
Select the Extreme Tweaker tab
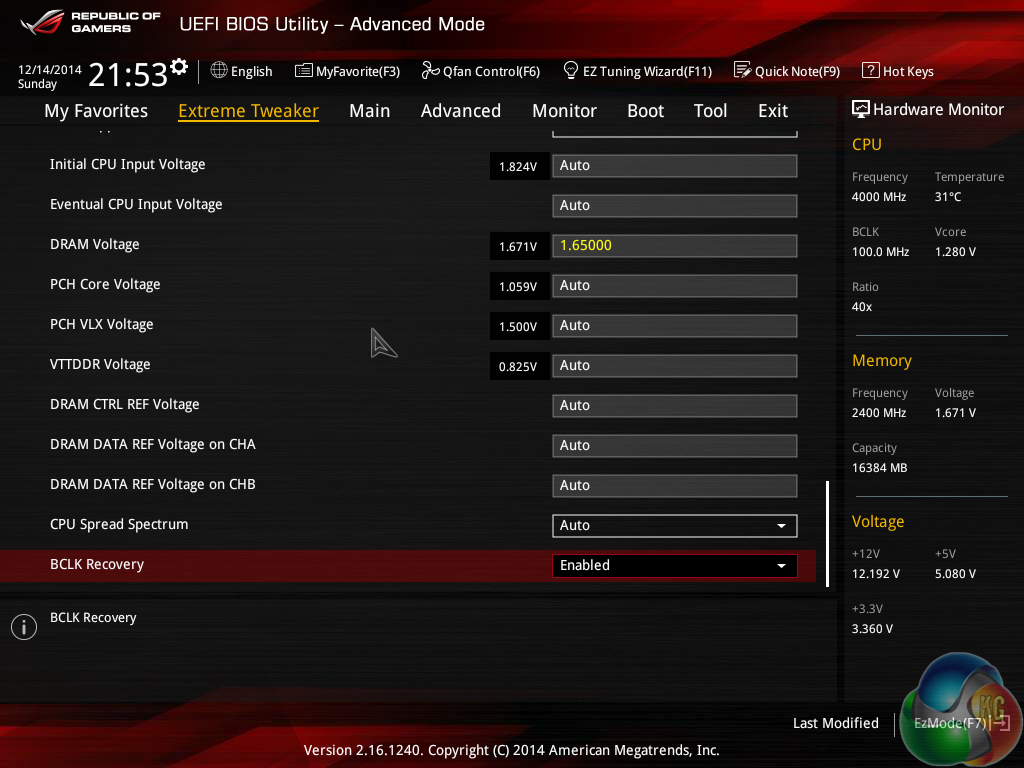pos(248,111)
